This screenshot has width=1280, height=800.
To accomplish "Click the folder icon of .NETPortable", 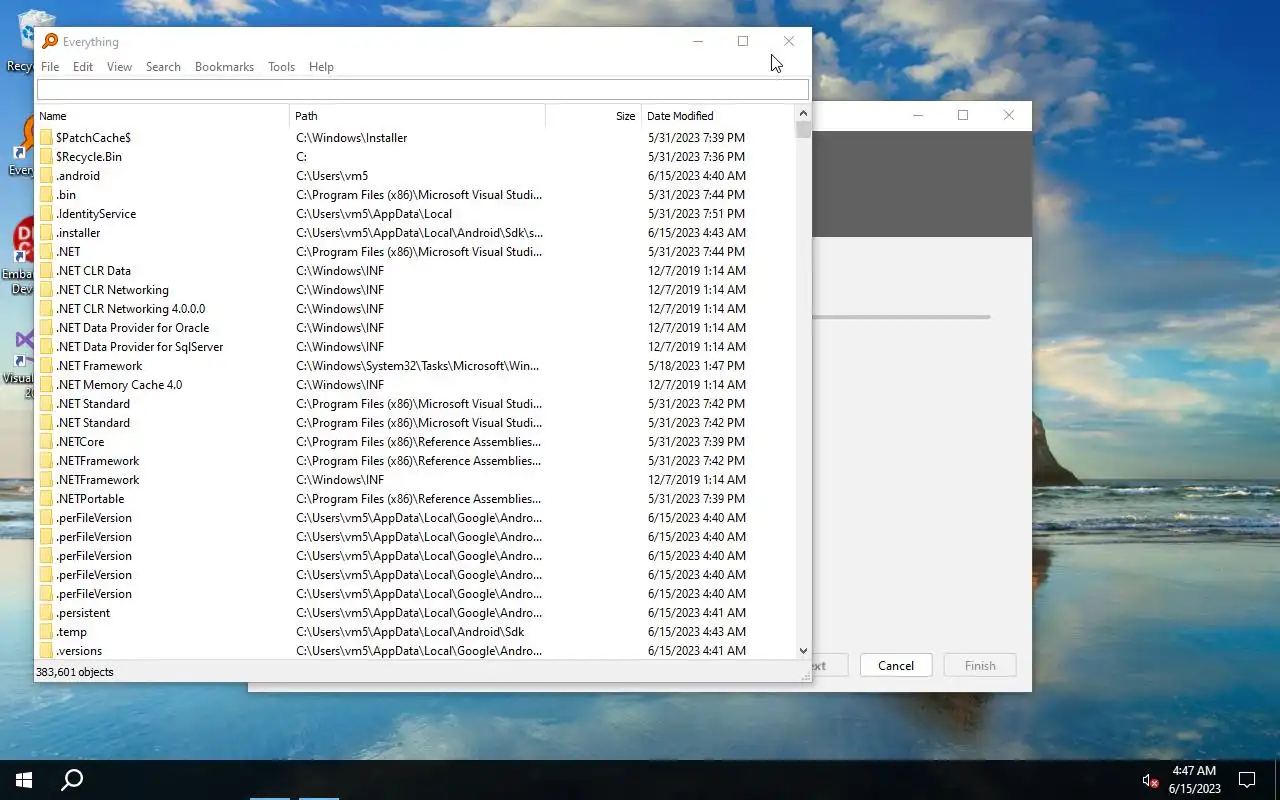I will (46, 499).
